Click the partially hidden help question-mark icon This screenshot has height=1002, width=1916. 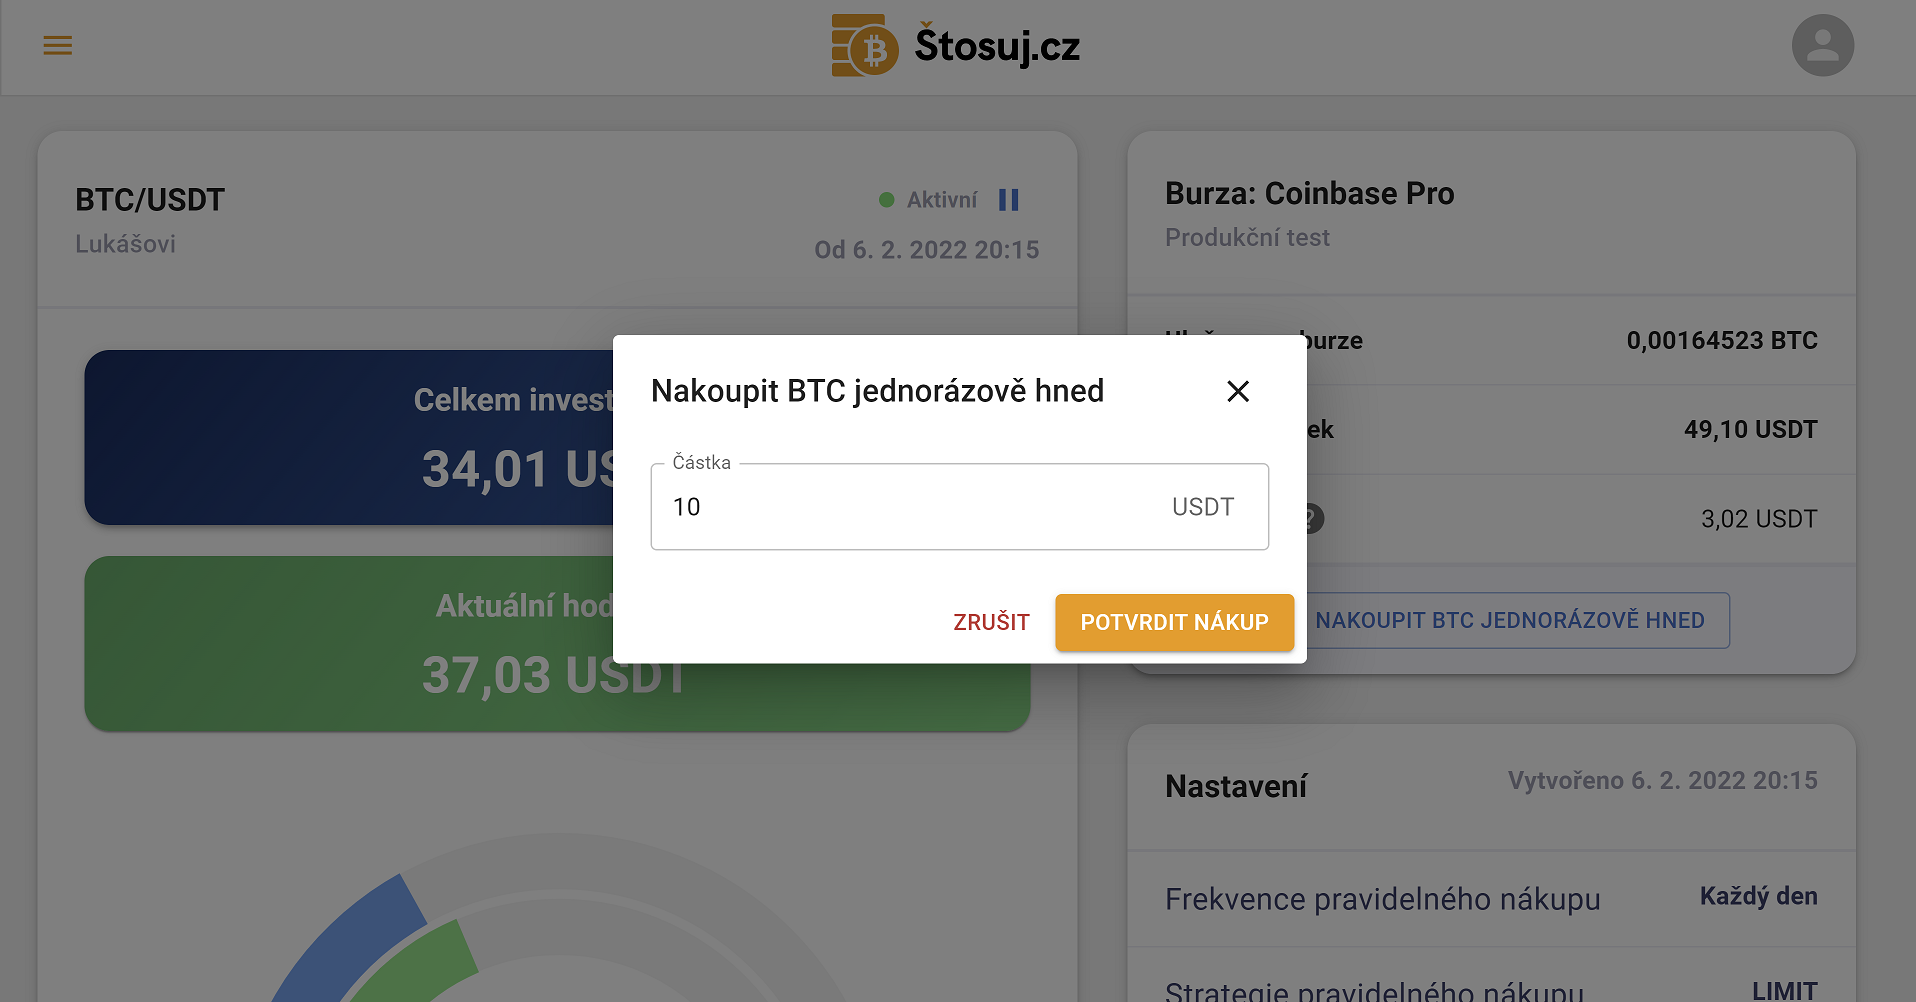tap(1315, 519)
